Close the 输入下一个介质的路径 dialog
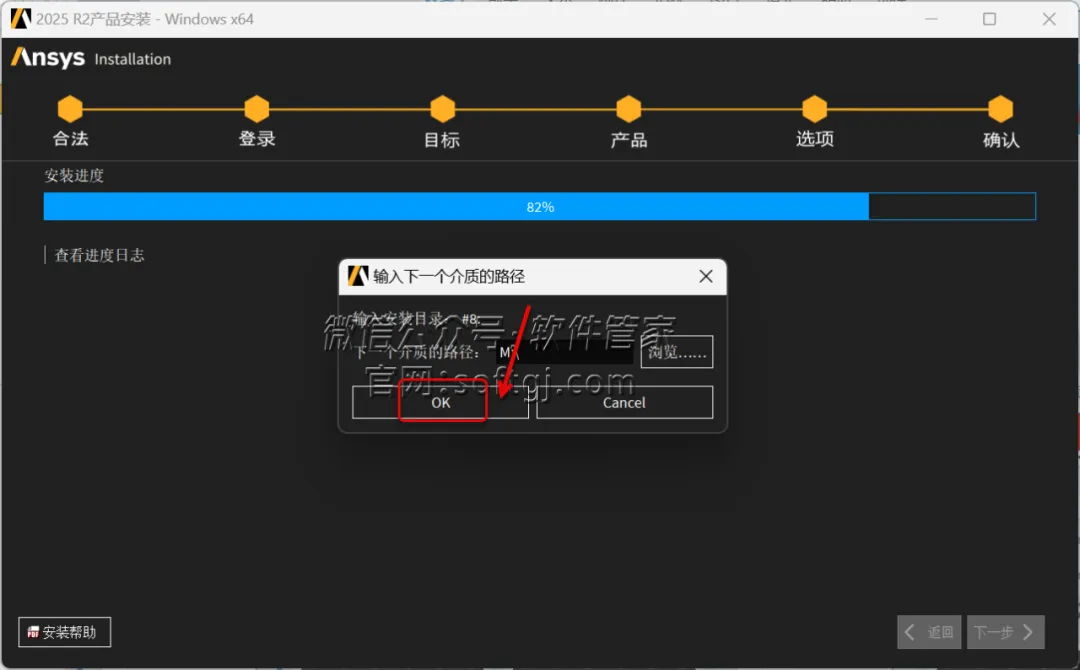This screenshot has height=670, width=1080. [705, 276]
